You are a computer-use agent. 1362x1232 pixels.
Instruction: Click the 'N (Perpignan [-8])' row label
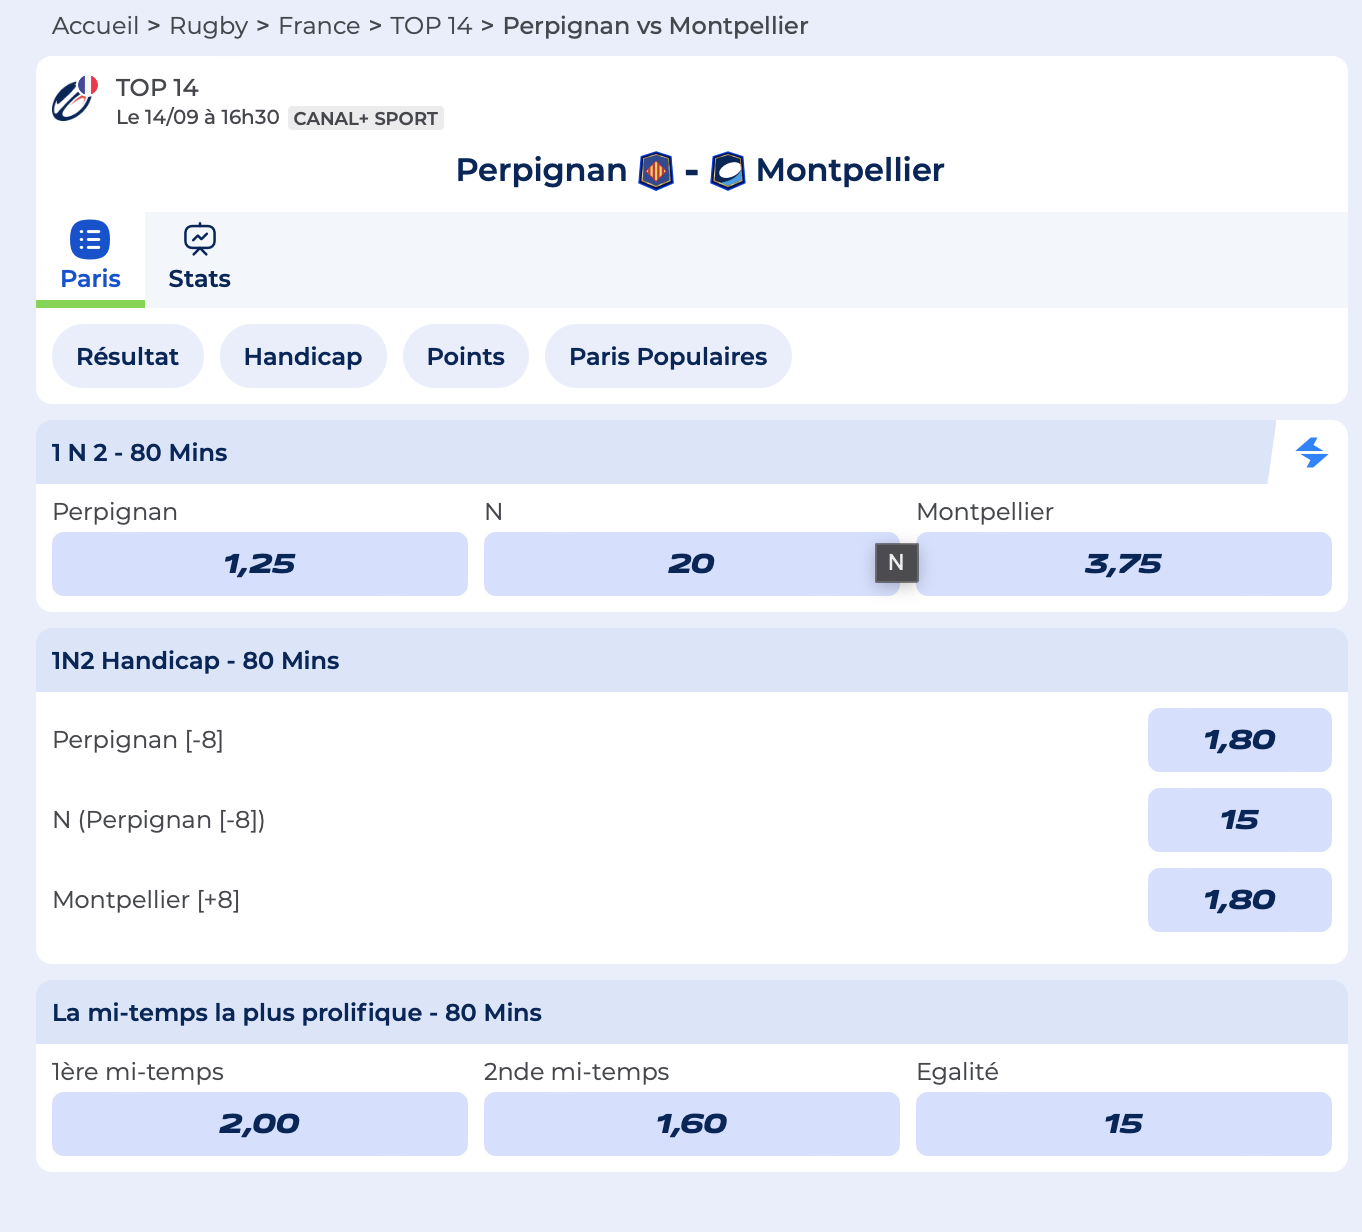[x=159, y=820]
